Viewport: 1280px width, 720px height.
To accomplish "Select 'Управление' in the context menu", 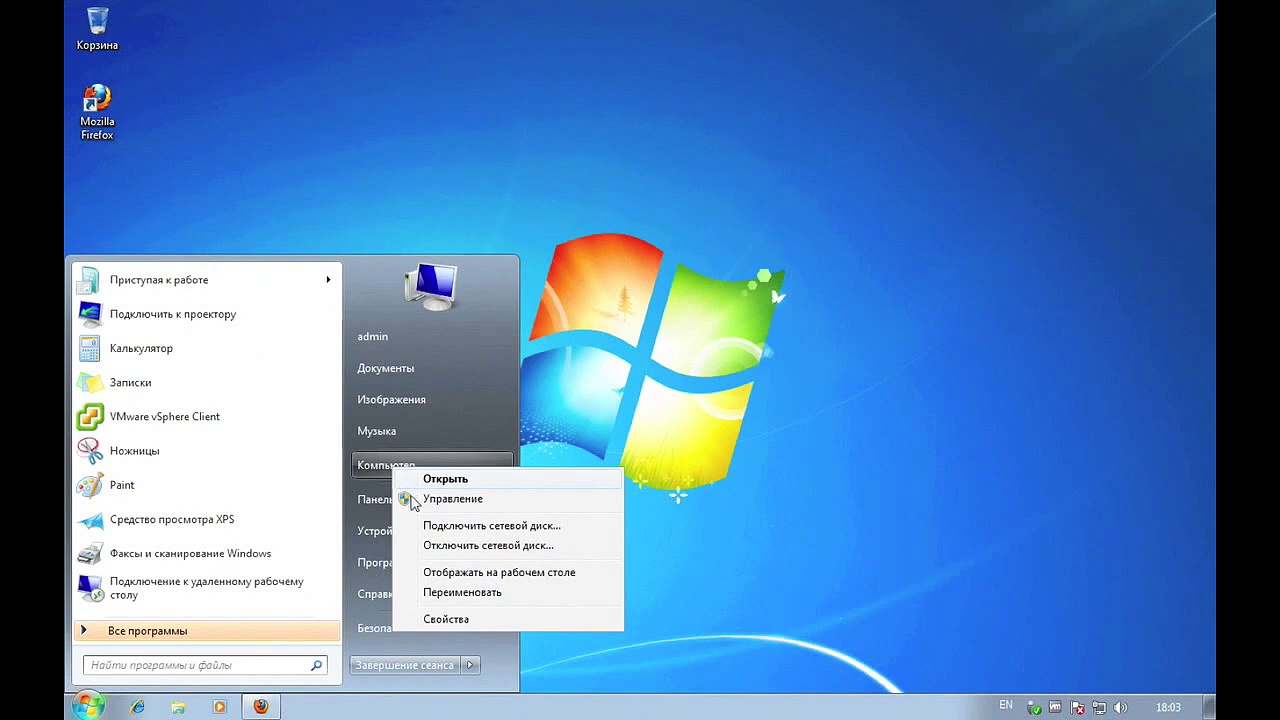I will [452, 499].
